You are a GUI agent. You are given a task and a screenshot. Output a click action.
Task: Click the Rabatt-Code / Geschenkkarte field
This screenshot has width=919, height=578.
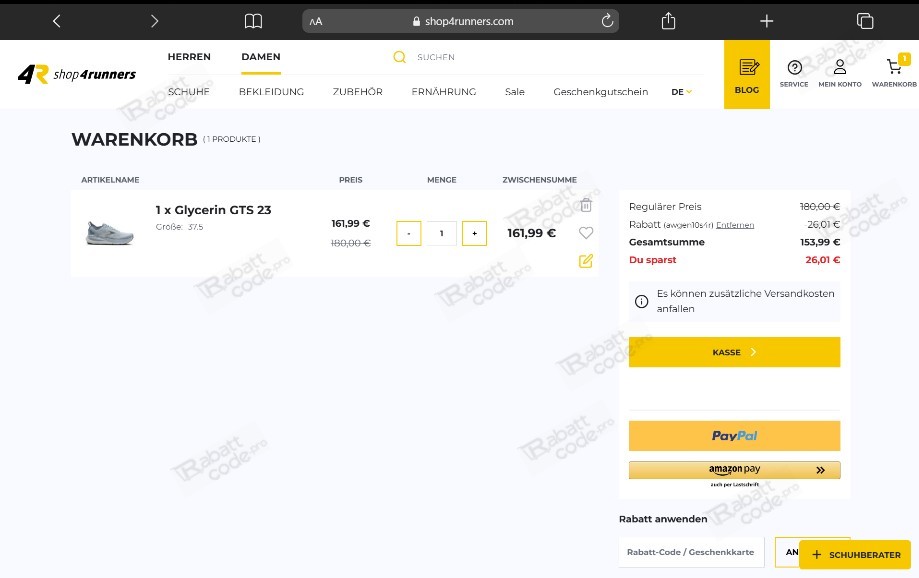coord(692,552)
